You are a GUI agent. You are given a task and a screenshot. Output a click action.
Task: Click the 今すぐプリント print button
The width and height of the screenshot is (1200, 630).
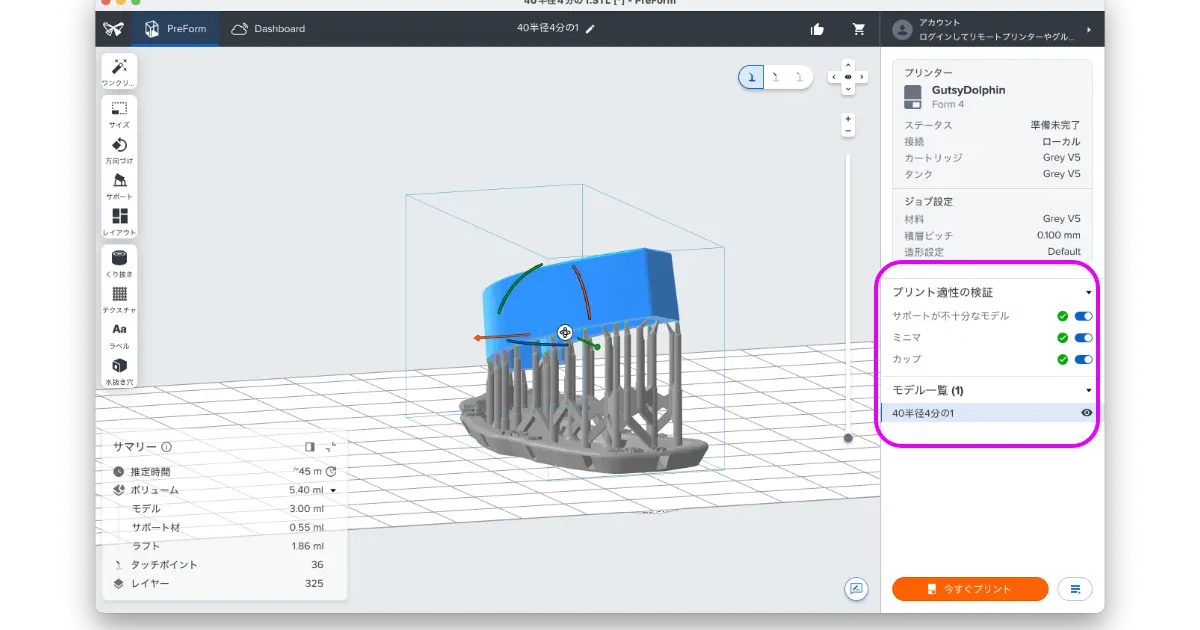tap(970, 589)
